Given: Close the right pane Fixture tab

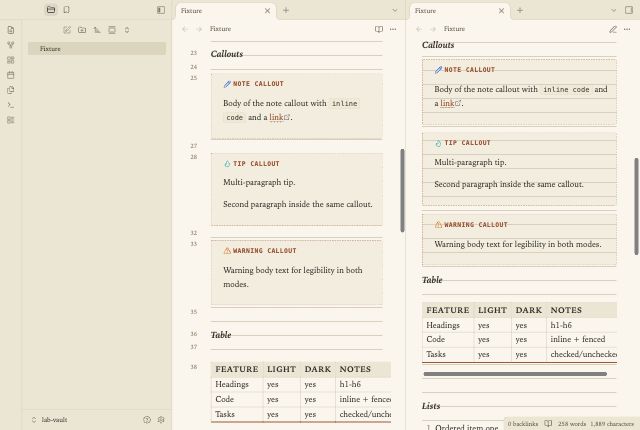Looking at the screenshot, I should tap(501, 11).
